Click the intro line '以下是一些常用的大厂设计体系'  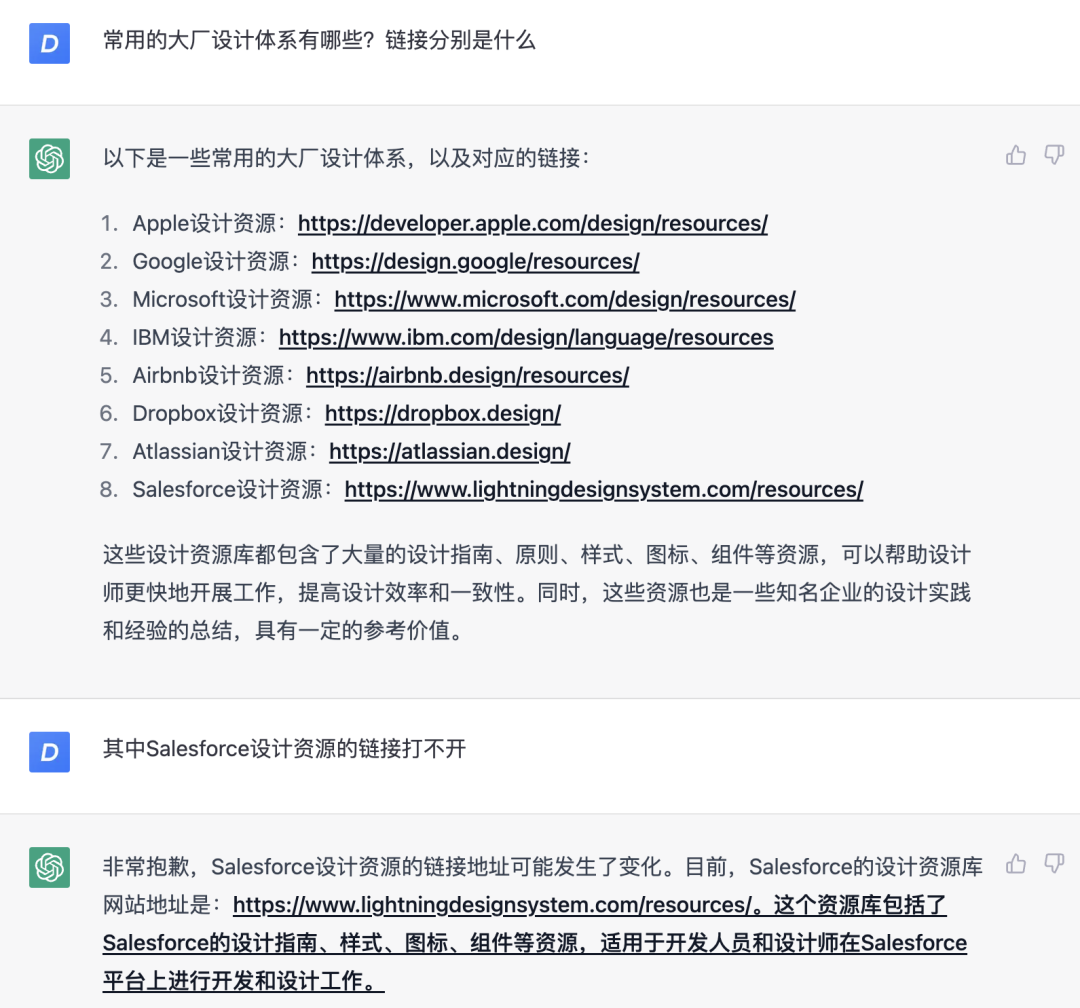pyautogui.click(x=255, y=158)
